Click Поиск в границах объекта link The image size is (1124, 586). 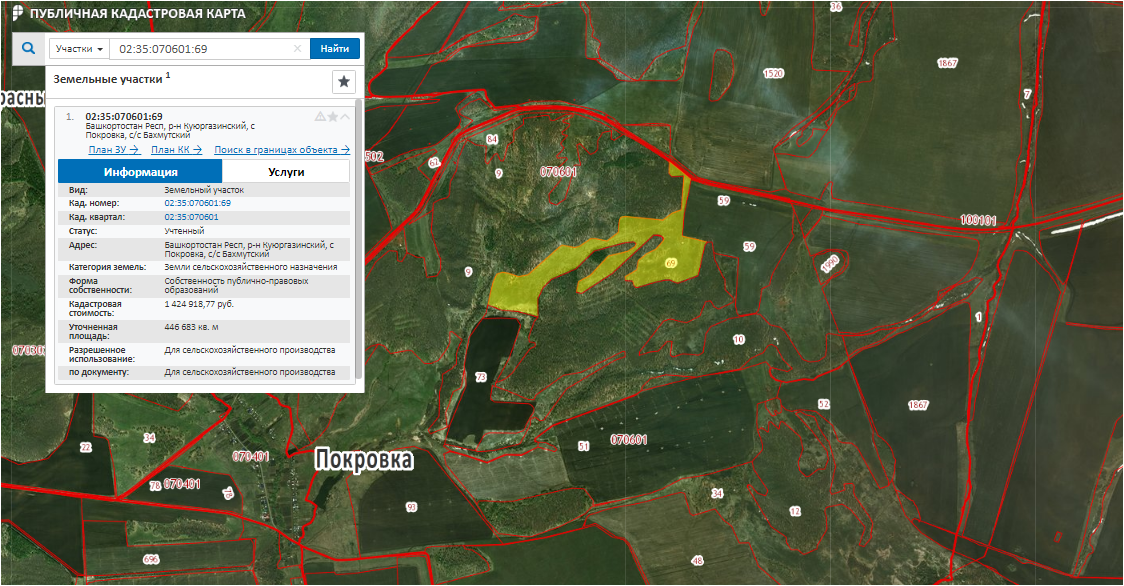click(282, 150)
